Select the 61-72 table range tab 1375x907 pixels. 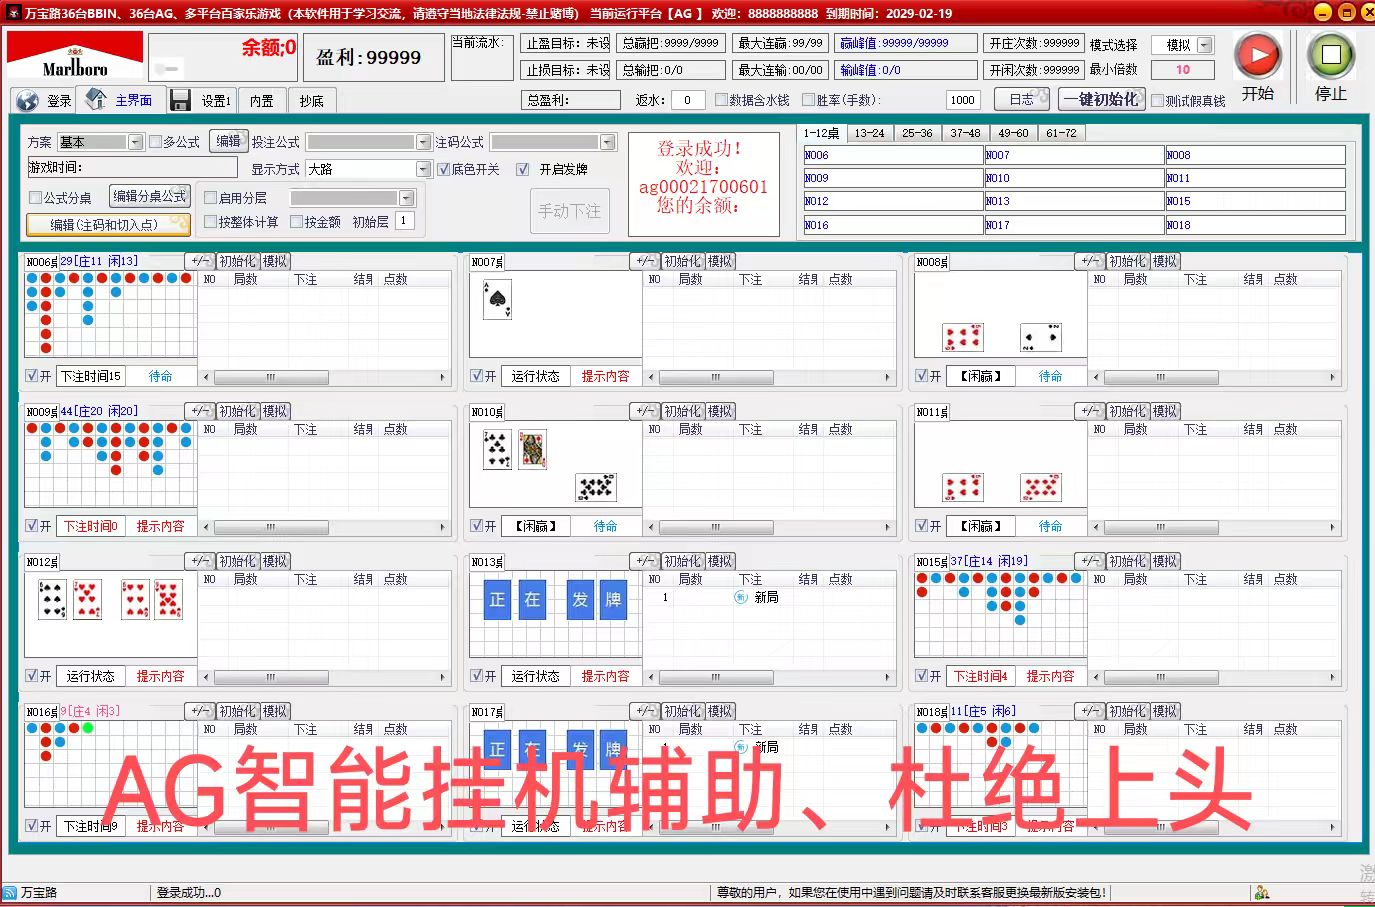(1061, 133)
